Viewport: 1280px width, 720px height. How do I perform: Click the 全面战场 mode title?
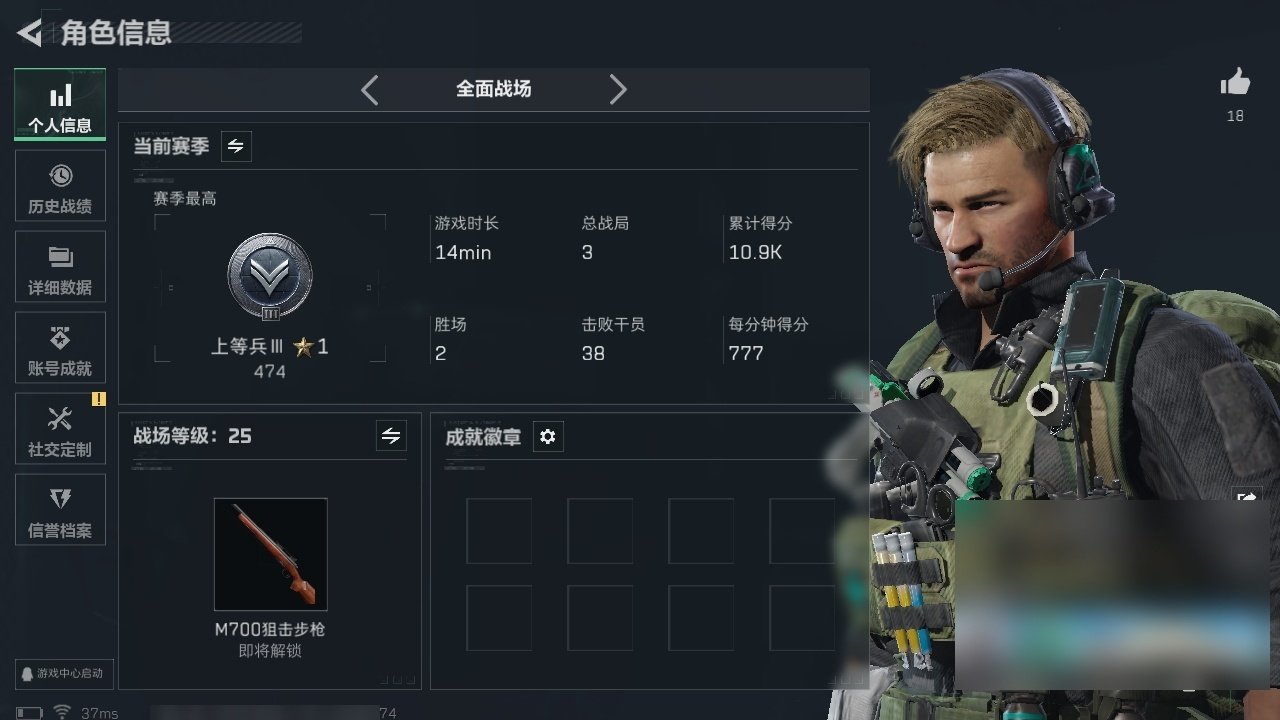point(493,89)
